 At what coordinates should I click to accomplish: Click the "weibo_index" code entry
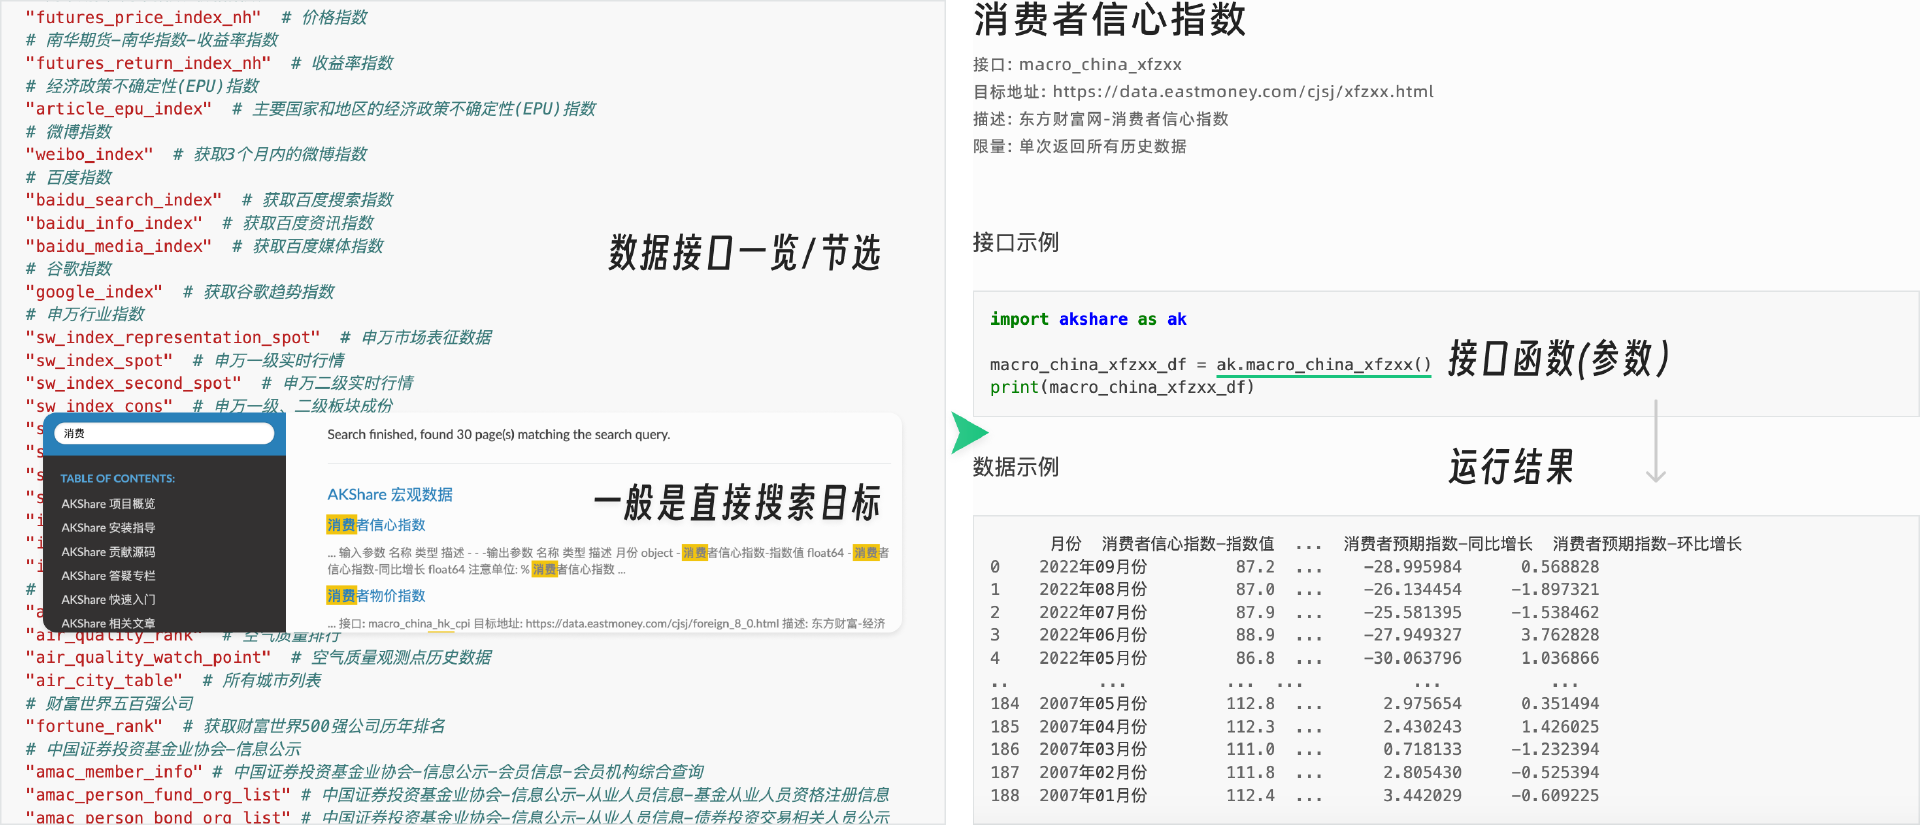(x=89, y=154)
